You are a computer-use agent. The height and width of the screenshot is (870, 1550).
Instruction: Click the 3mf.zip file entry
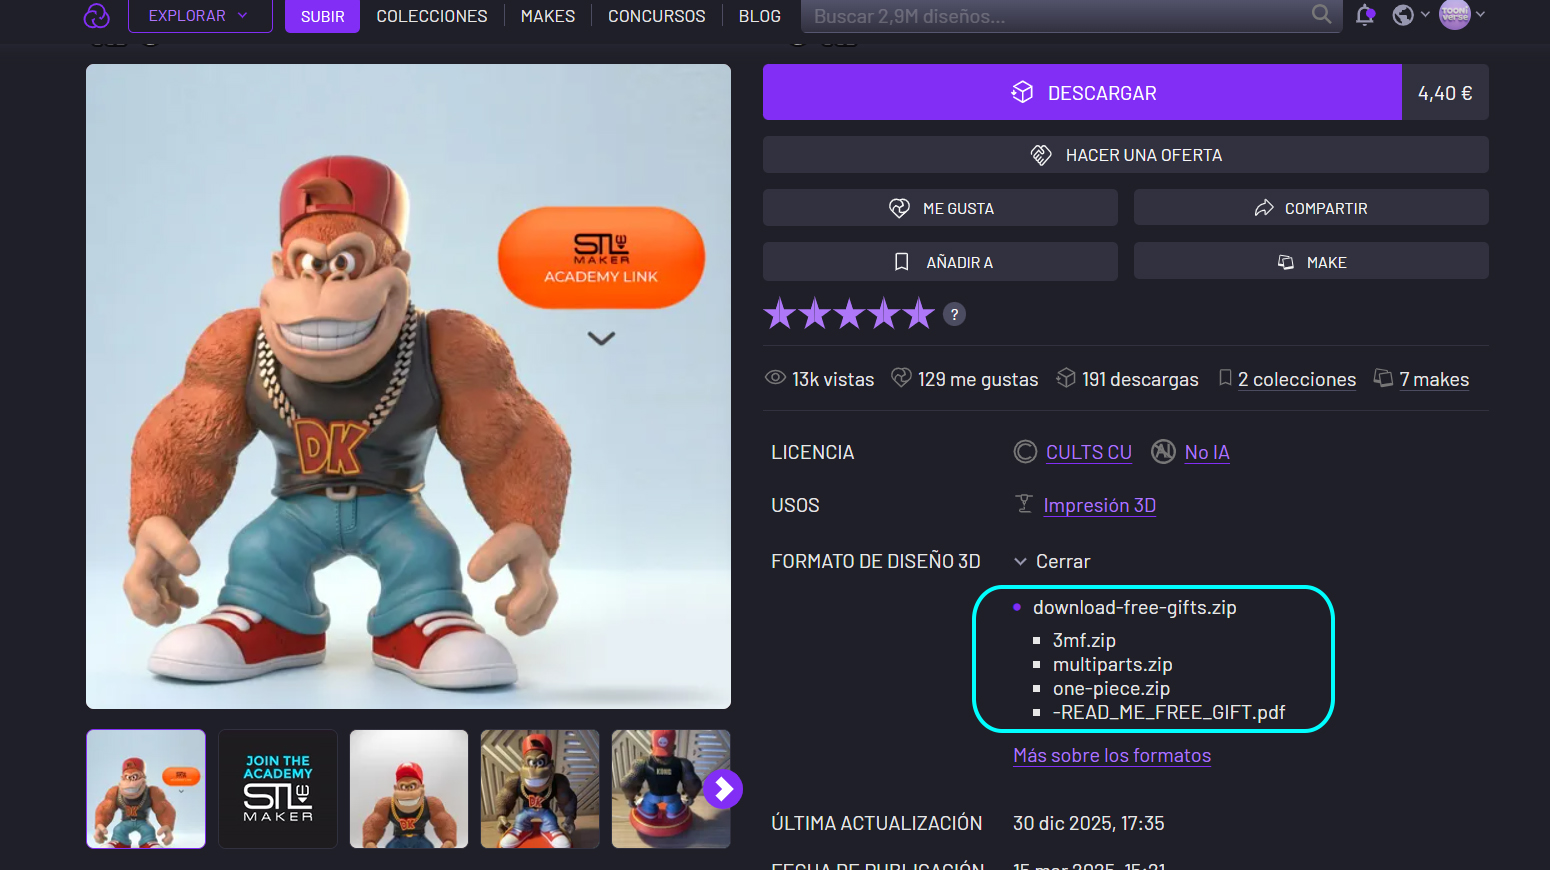pyautogui.click(x=1084, y=640)
